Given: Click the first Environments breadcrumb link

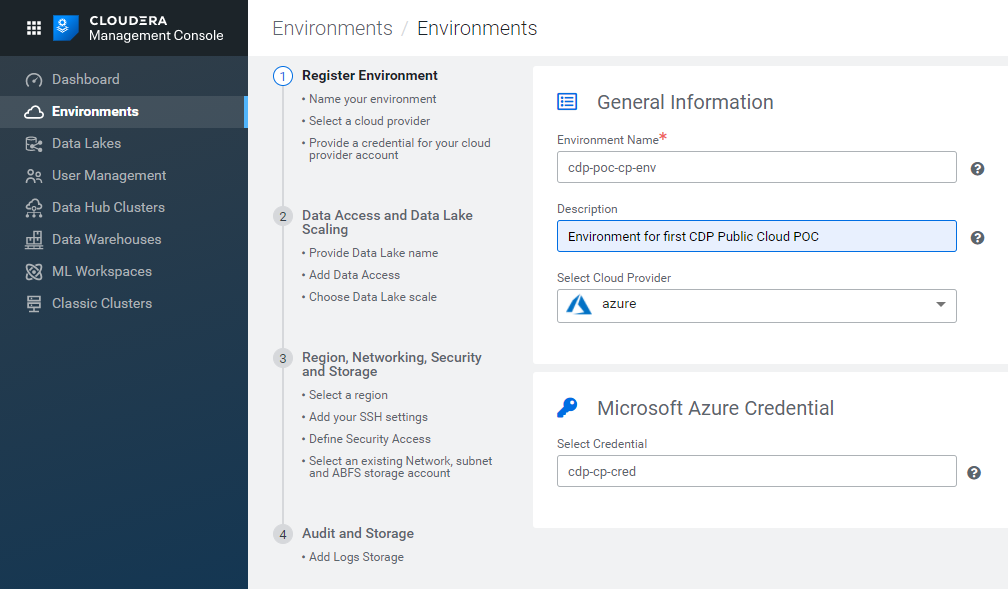Looking at the screenshot, I should tap(332, 28).
